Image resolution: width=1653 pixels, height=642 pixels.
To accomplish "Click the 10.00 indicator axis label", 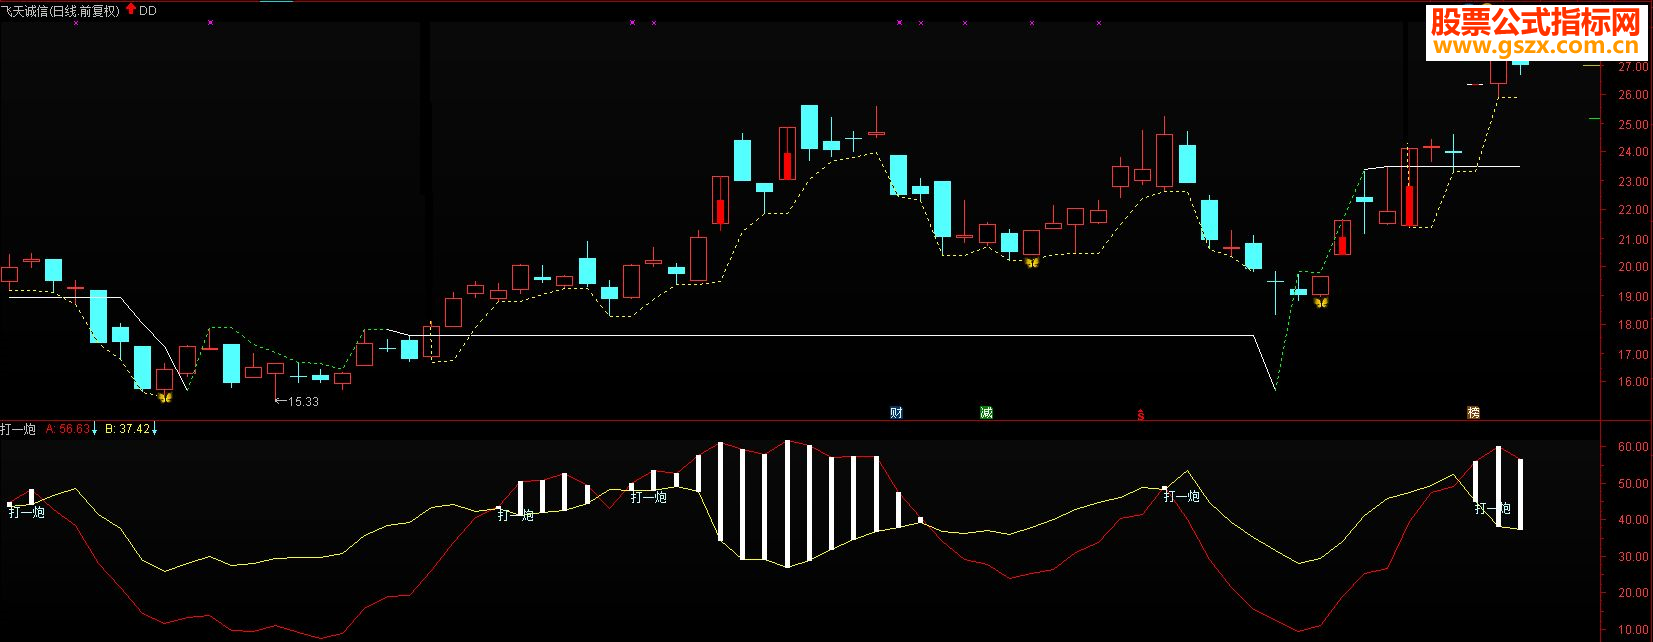I will tap(1633, 630).
